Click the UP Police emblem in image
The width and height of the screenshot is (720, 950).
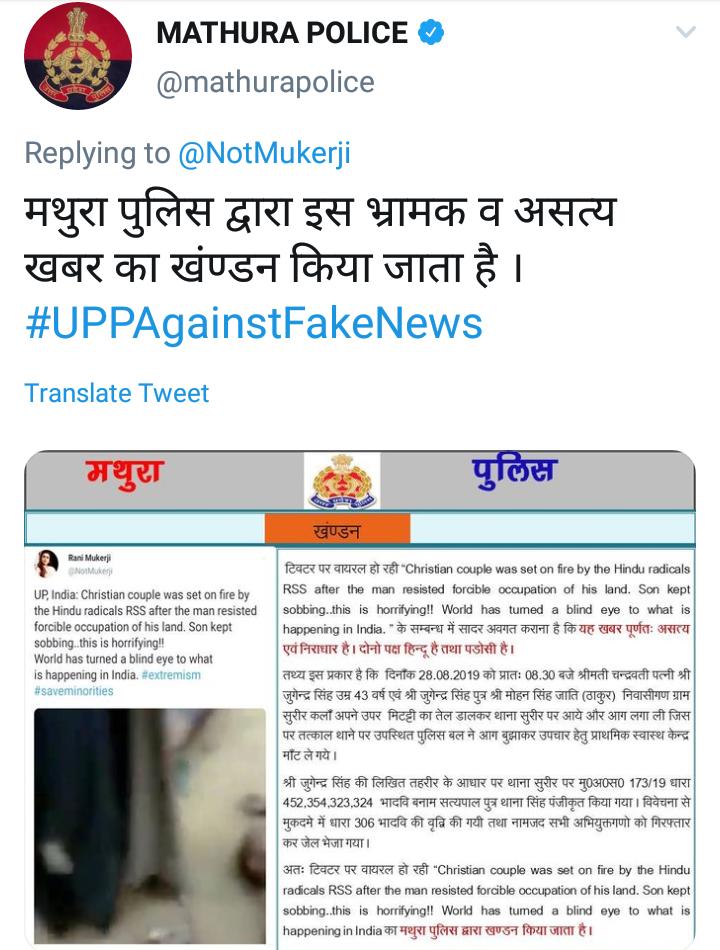pyautogui.click(x=342, y=482)
